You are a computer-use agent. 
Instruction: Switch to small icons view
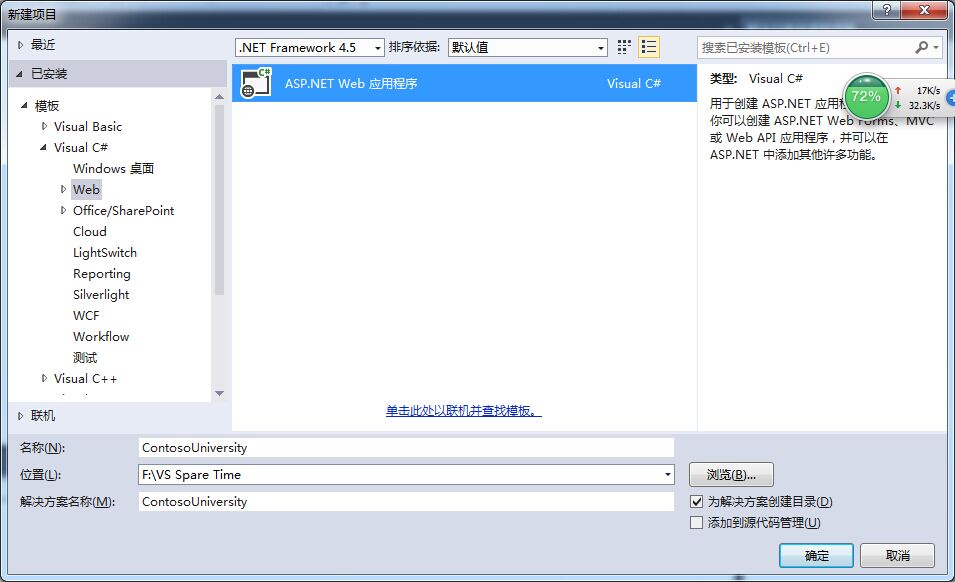pyautogui.click(x=624, y=47)
